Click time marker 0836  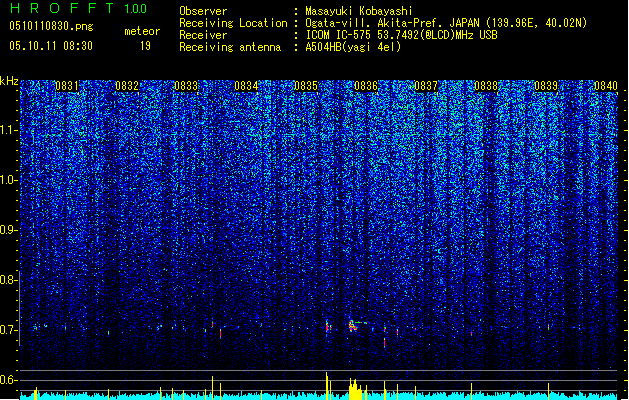click(x=366, y=86)
